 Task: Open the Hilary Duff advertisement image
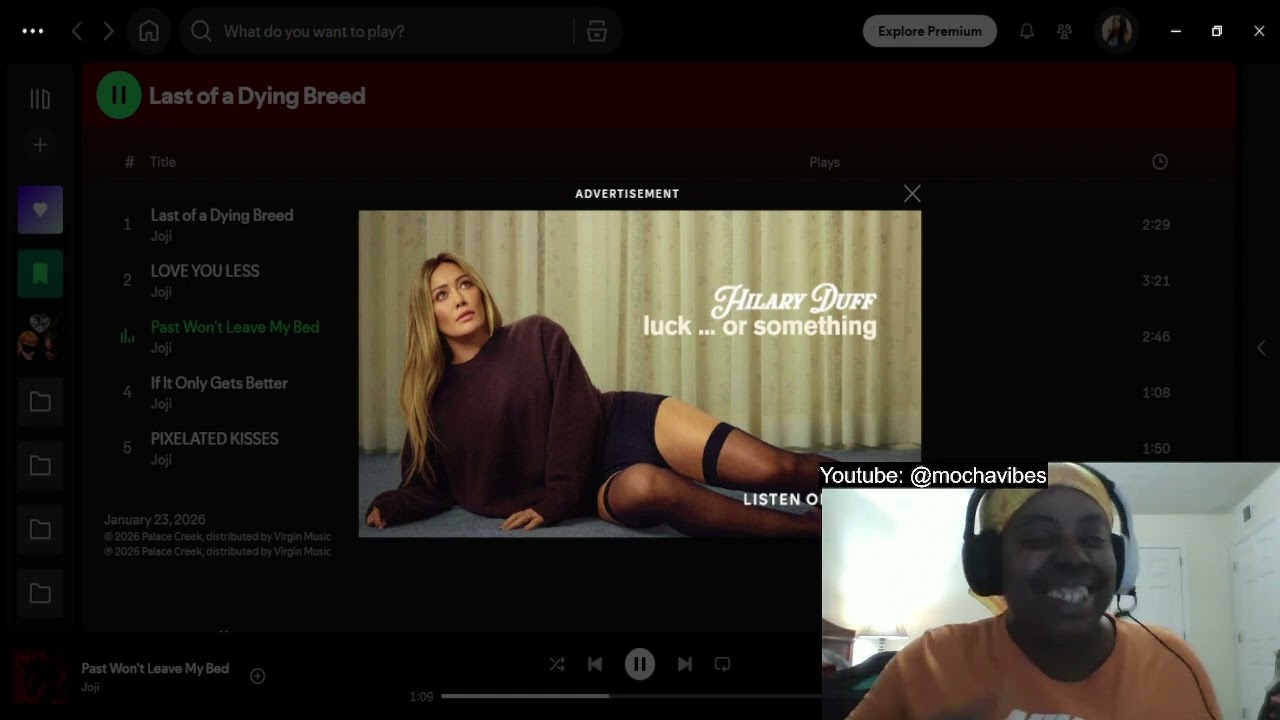tap(640, 373)
